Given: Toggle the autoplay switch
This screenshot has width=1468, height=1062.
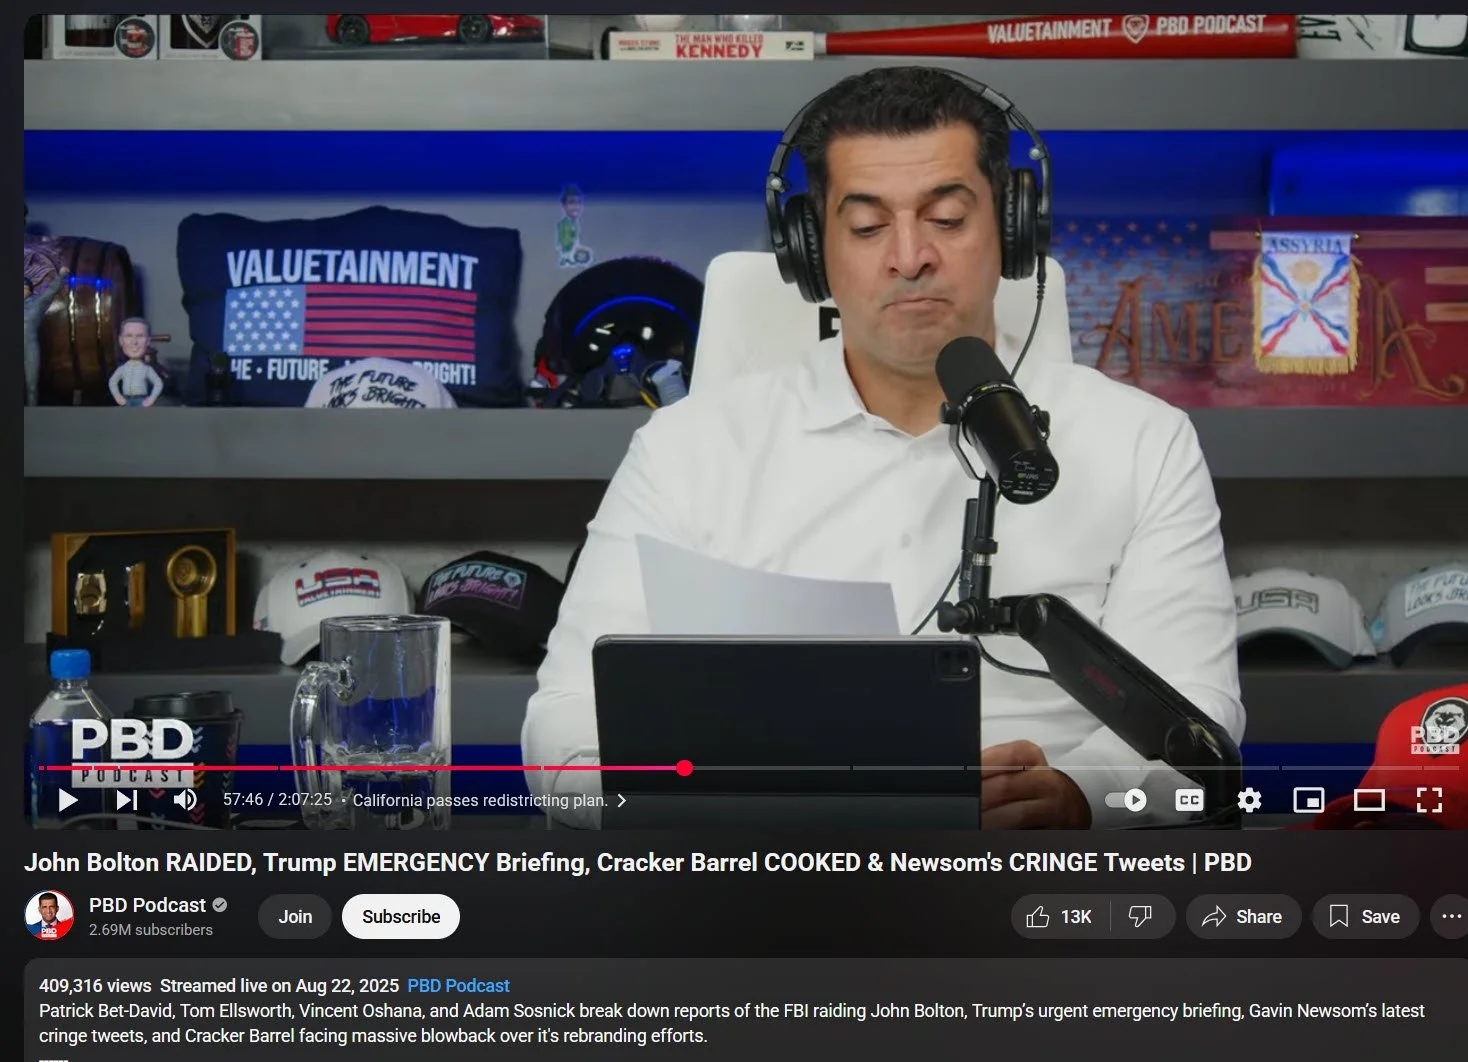Looking at the screenshot, I should pos(1126,800).
